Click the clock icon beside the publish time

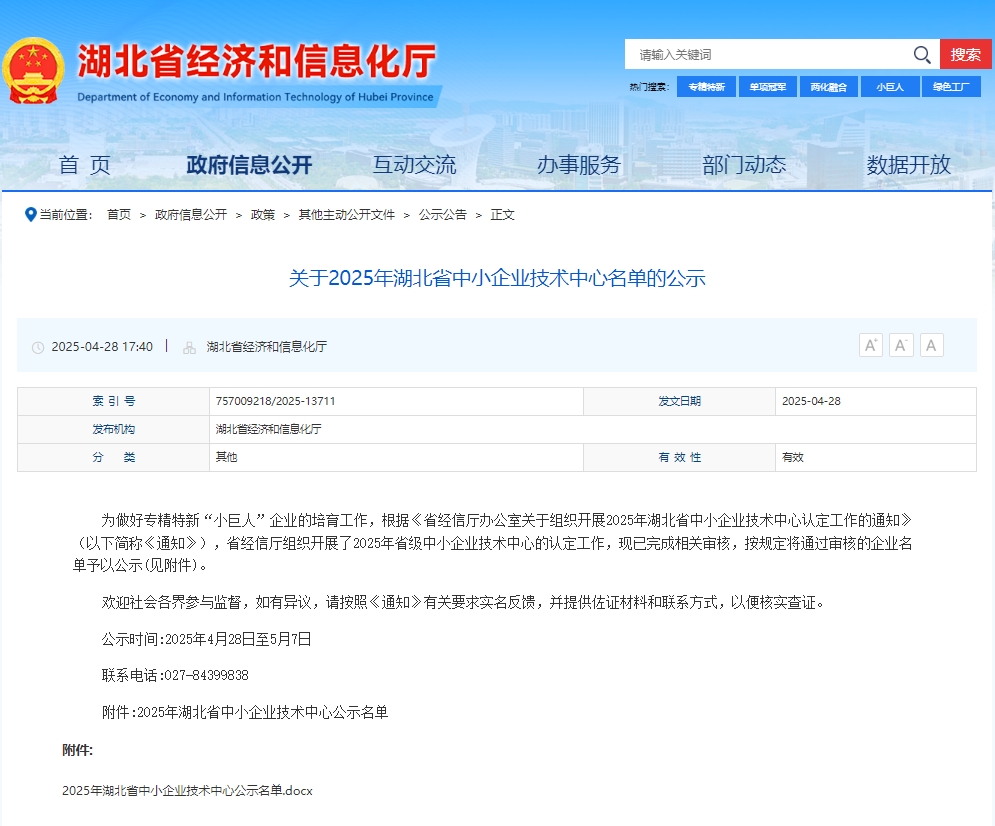coord(37,346)
